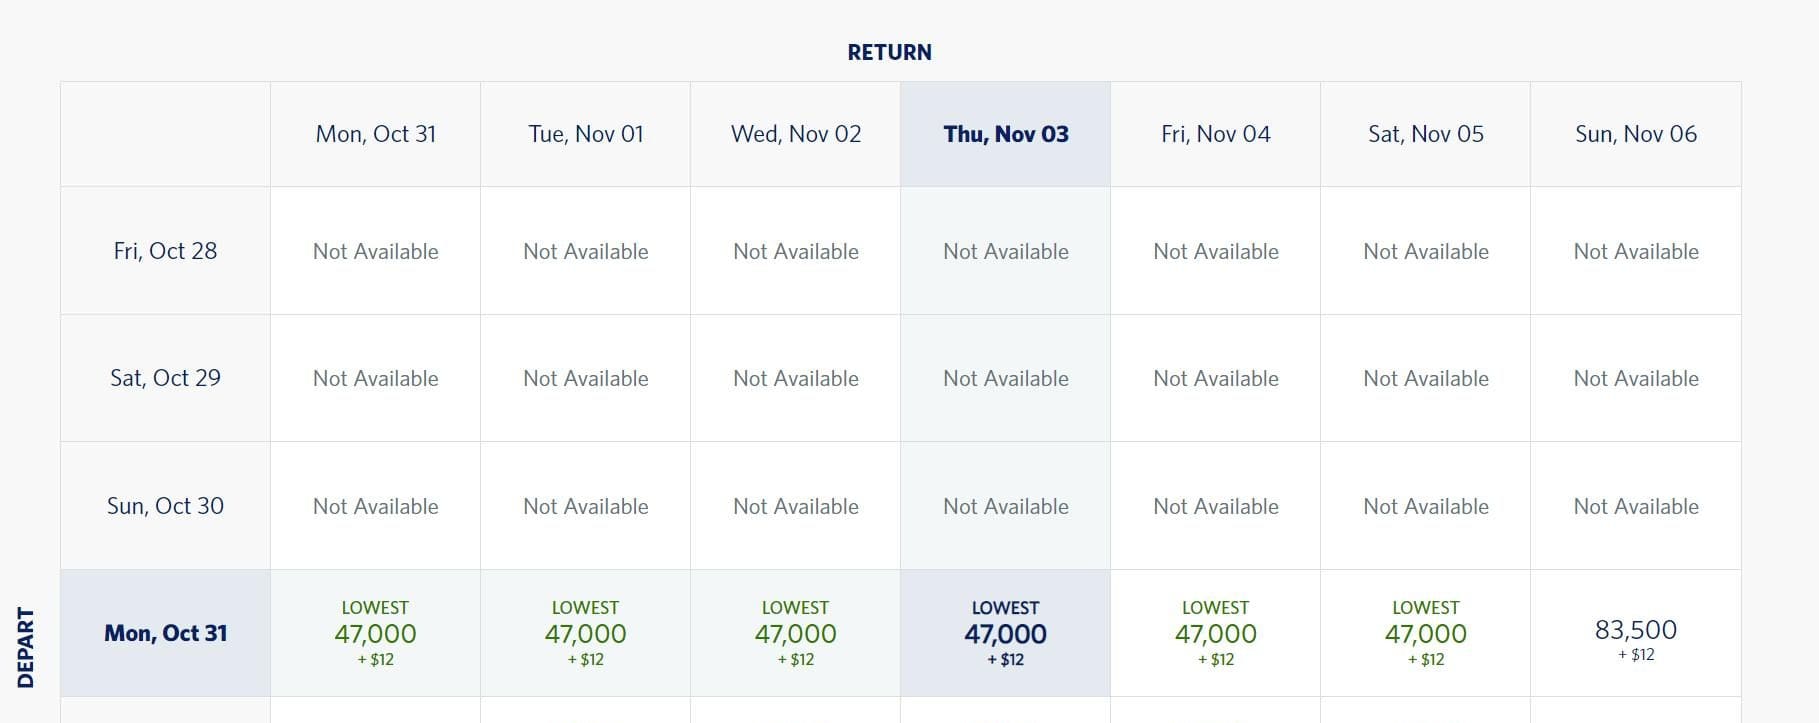Screen dimensions: 1819x723
Task: Click the Sat, Nov 05 column header
Action: 1425,133
